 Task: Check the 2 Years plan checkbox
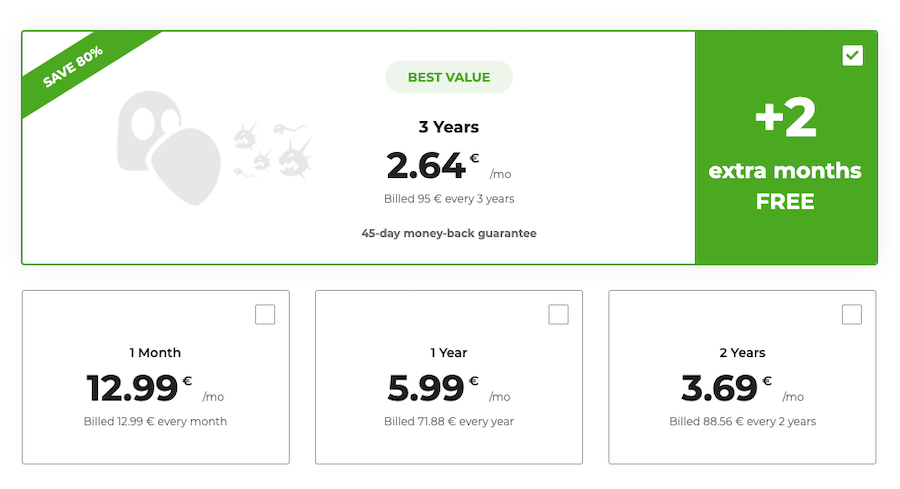[x=852, y=315]
